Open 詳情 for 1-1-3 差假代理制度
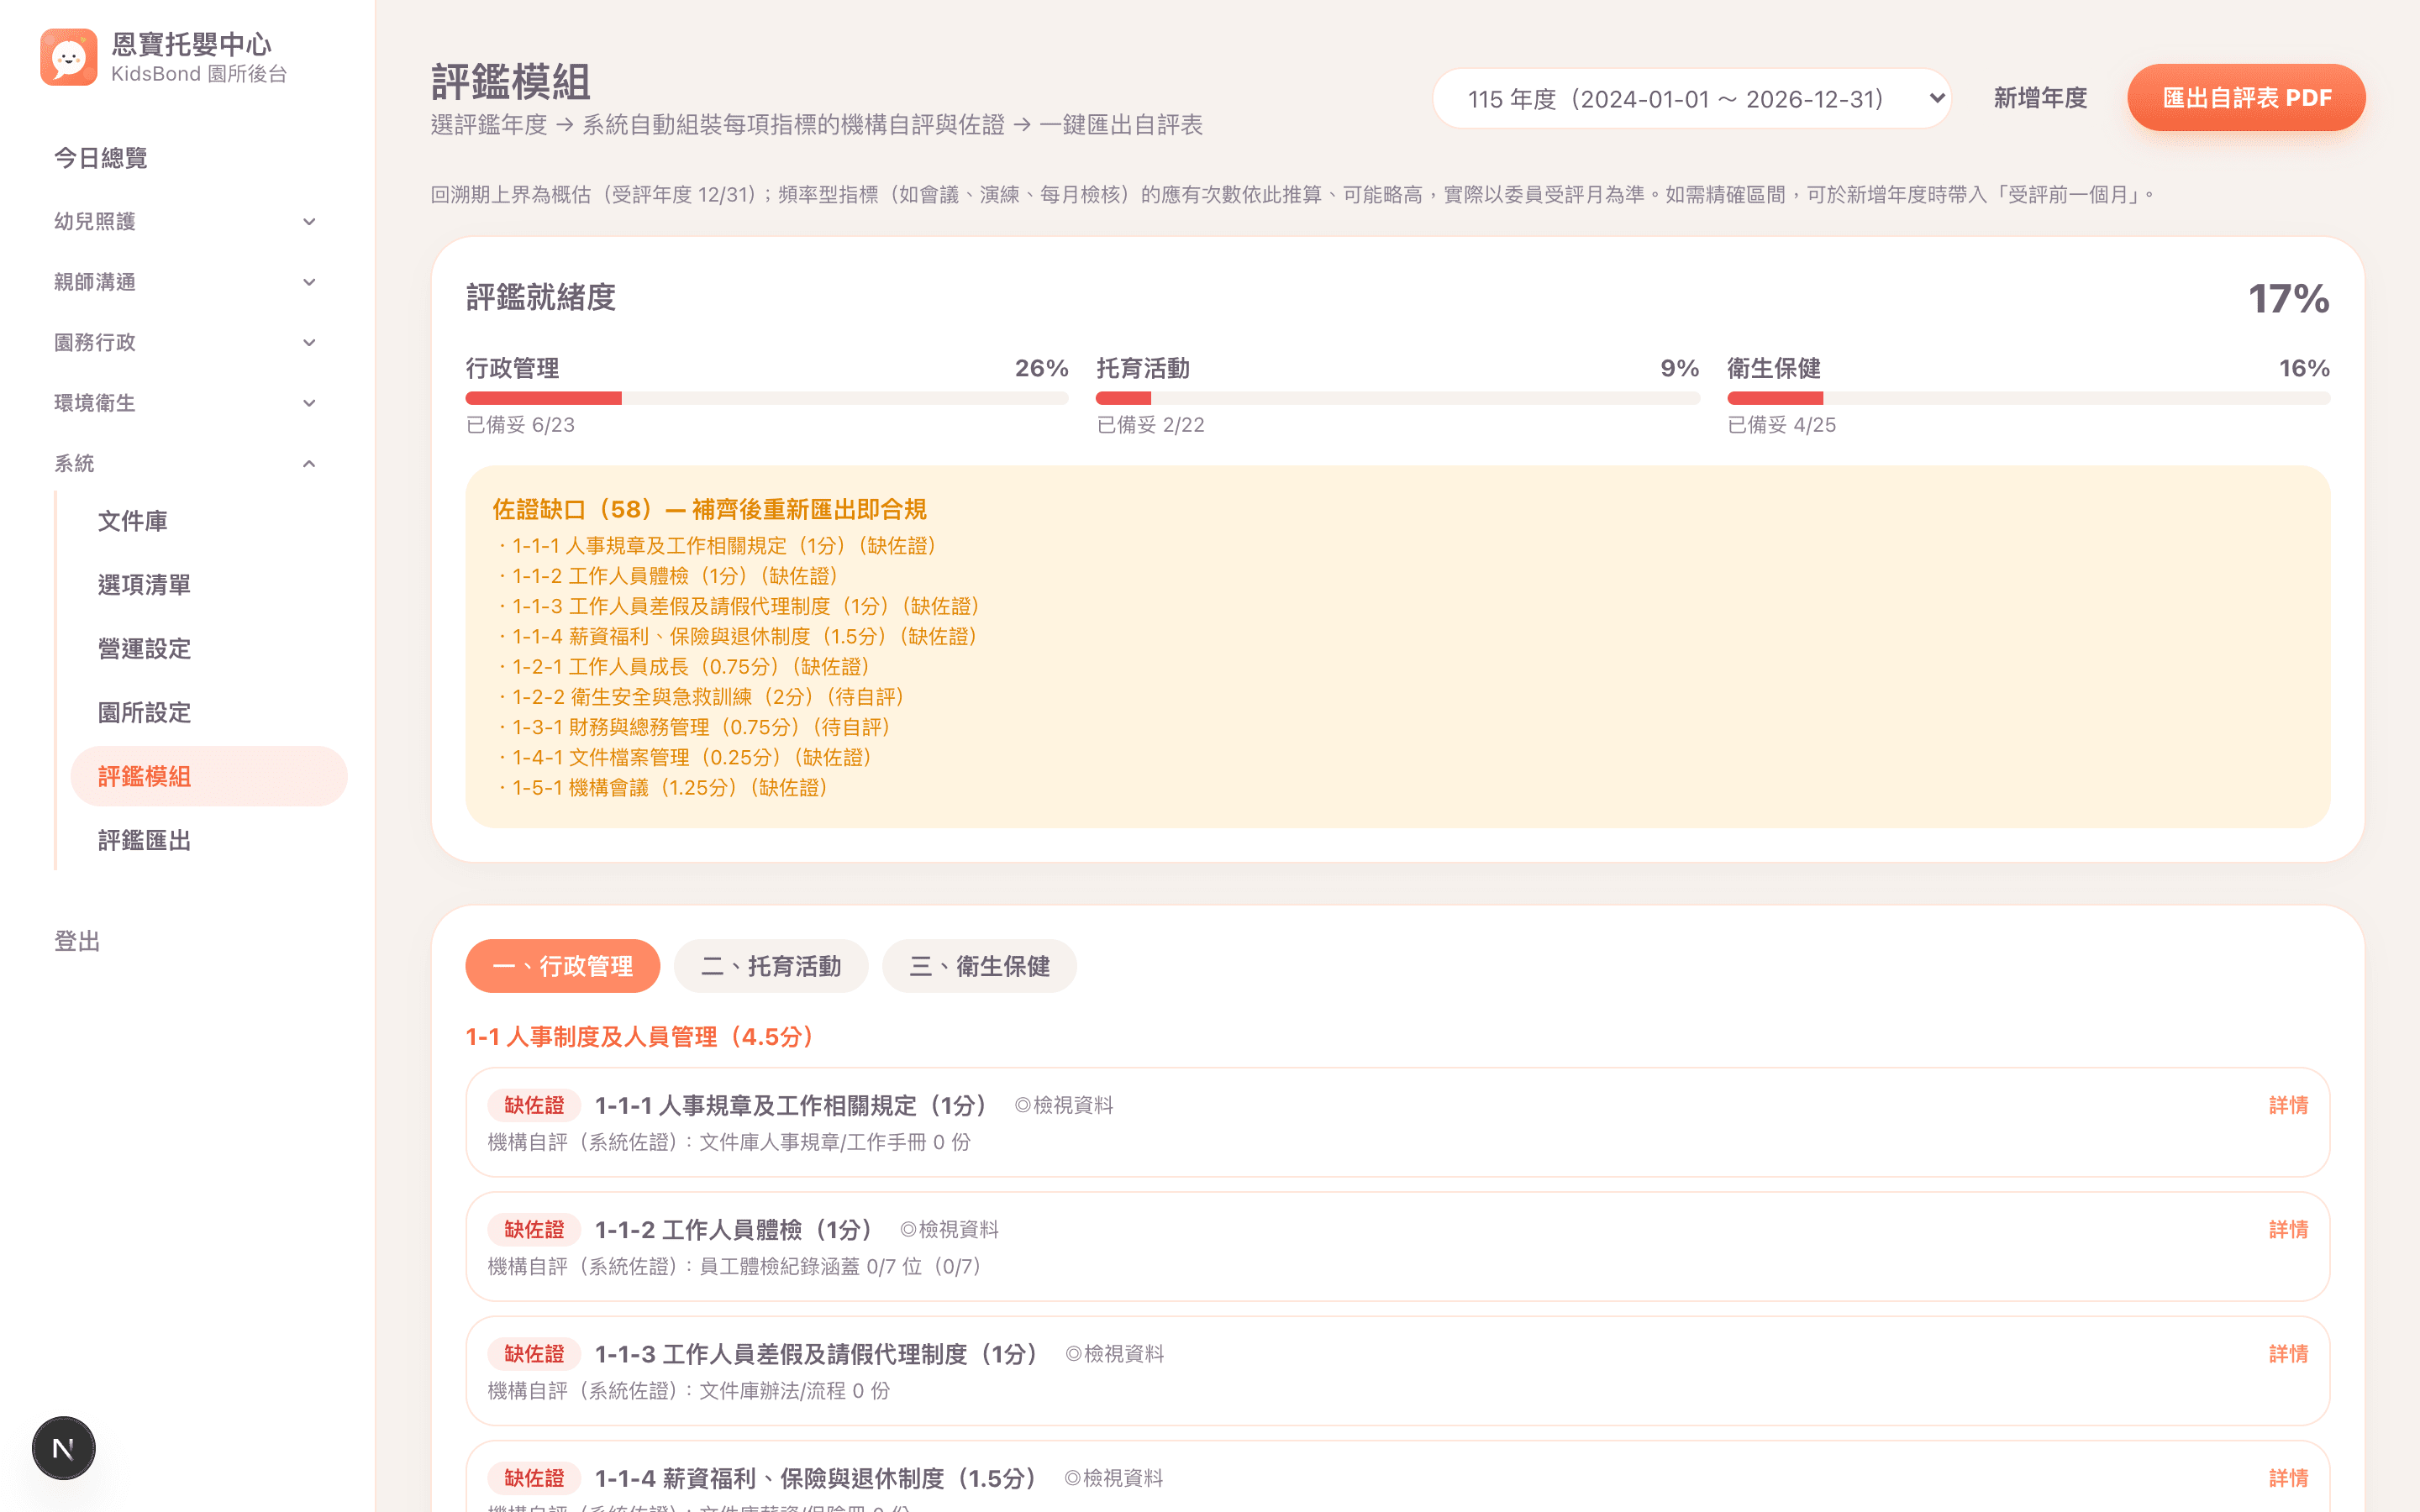Image resolution: width=2420 pixels, height=1512 pixels. point(2288,1353)
